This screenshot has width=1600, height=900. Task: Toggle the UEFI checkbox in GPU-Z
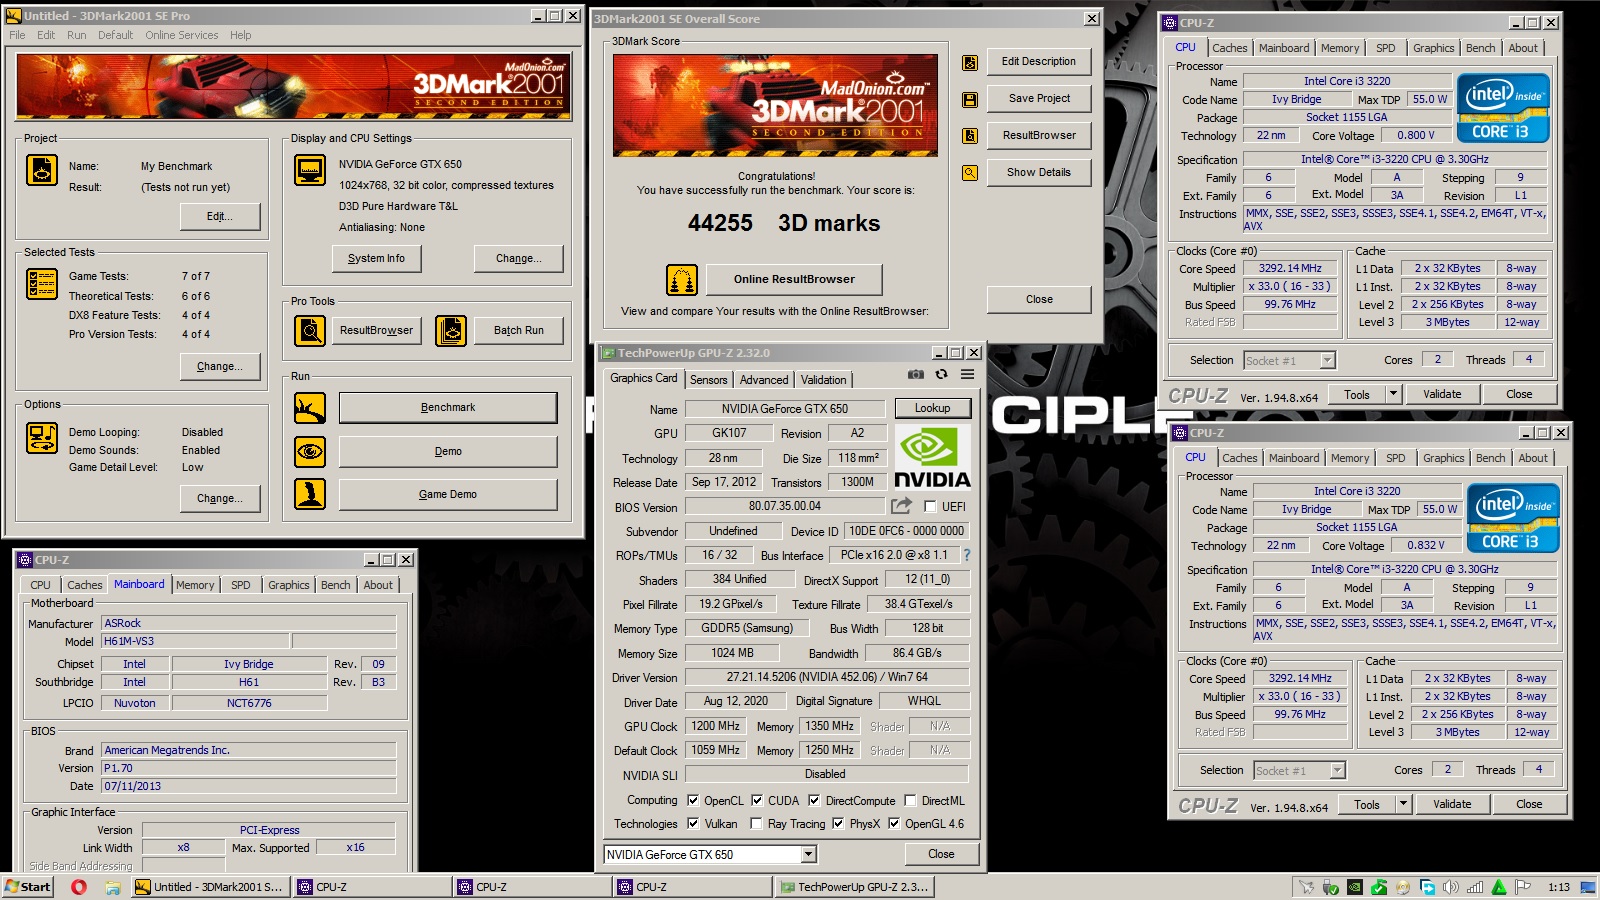point(930,507)
